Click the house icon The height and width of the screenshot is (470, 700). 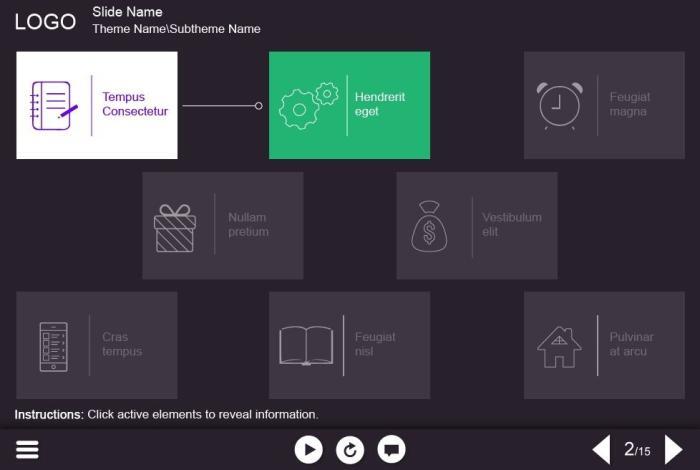[559, 346]
